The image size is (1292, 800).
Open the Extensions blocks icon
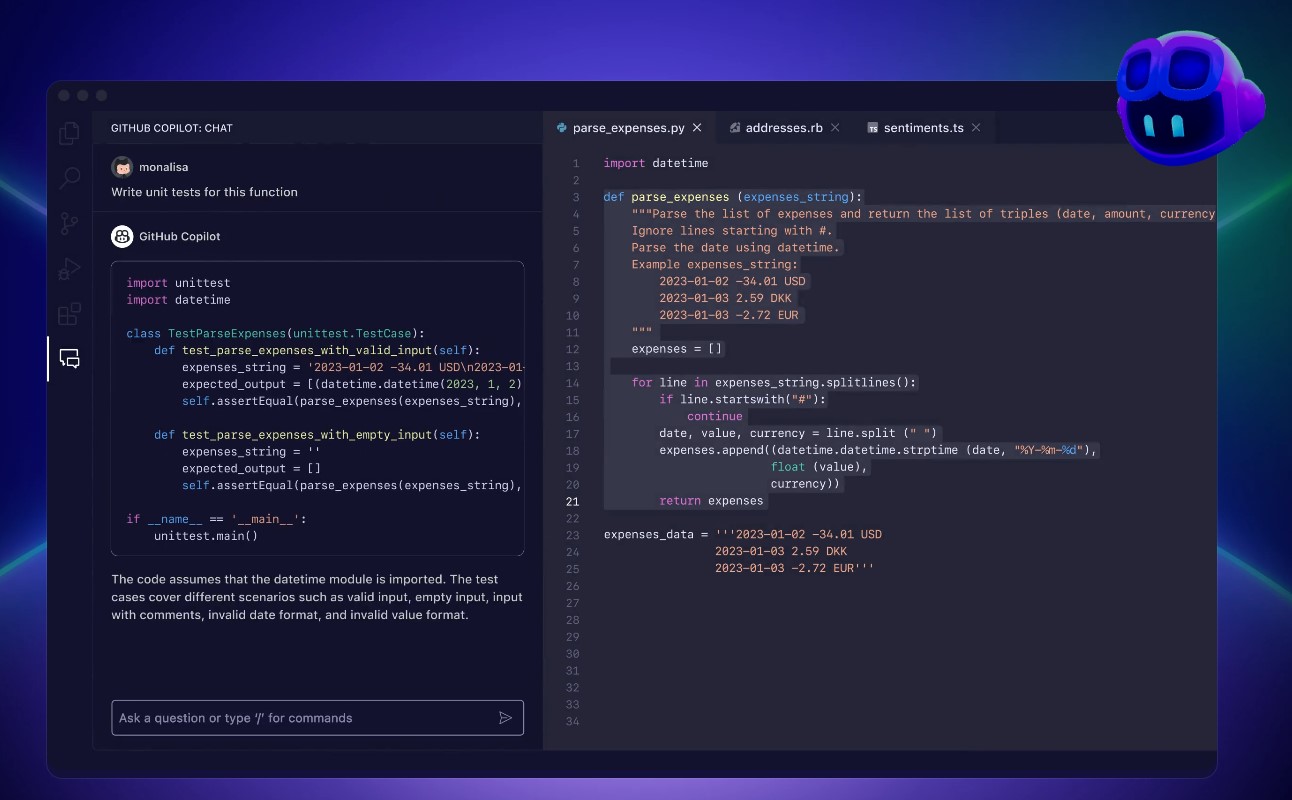coord(70,314)
